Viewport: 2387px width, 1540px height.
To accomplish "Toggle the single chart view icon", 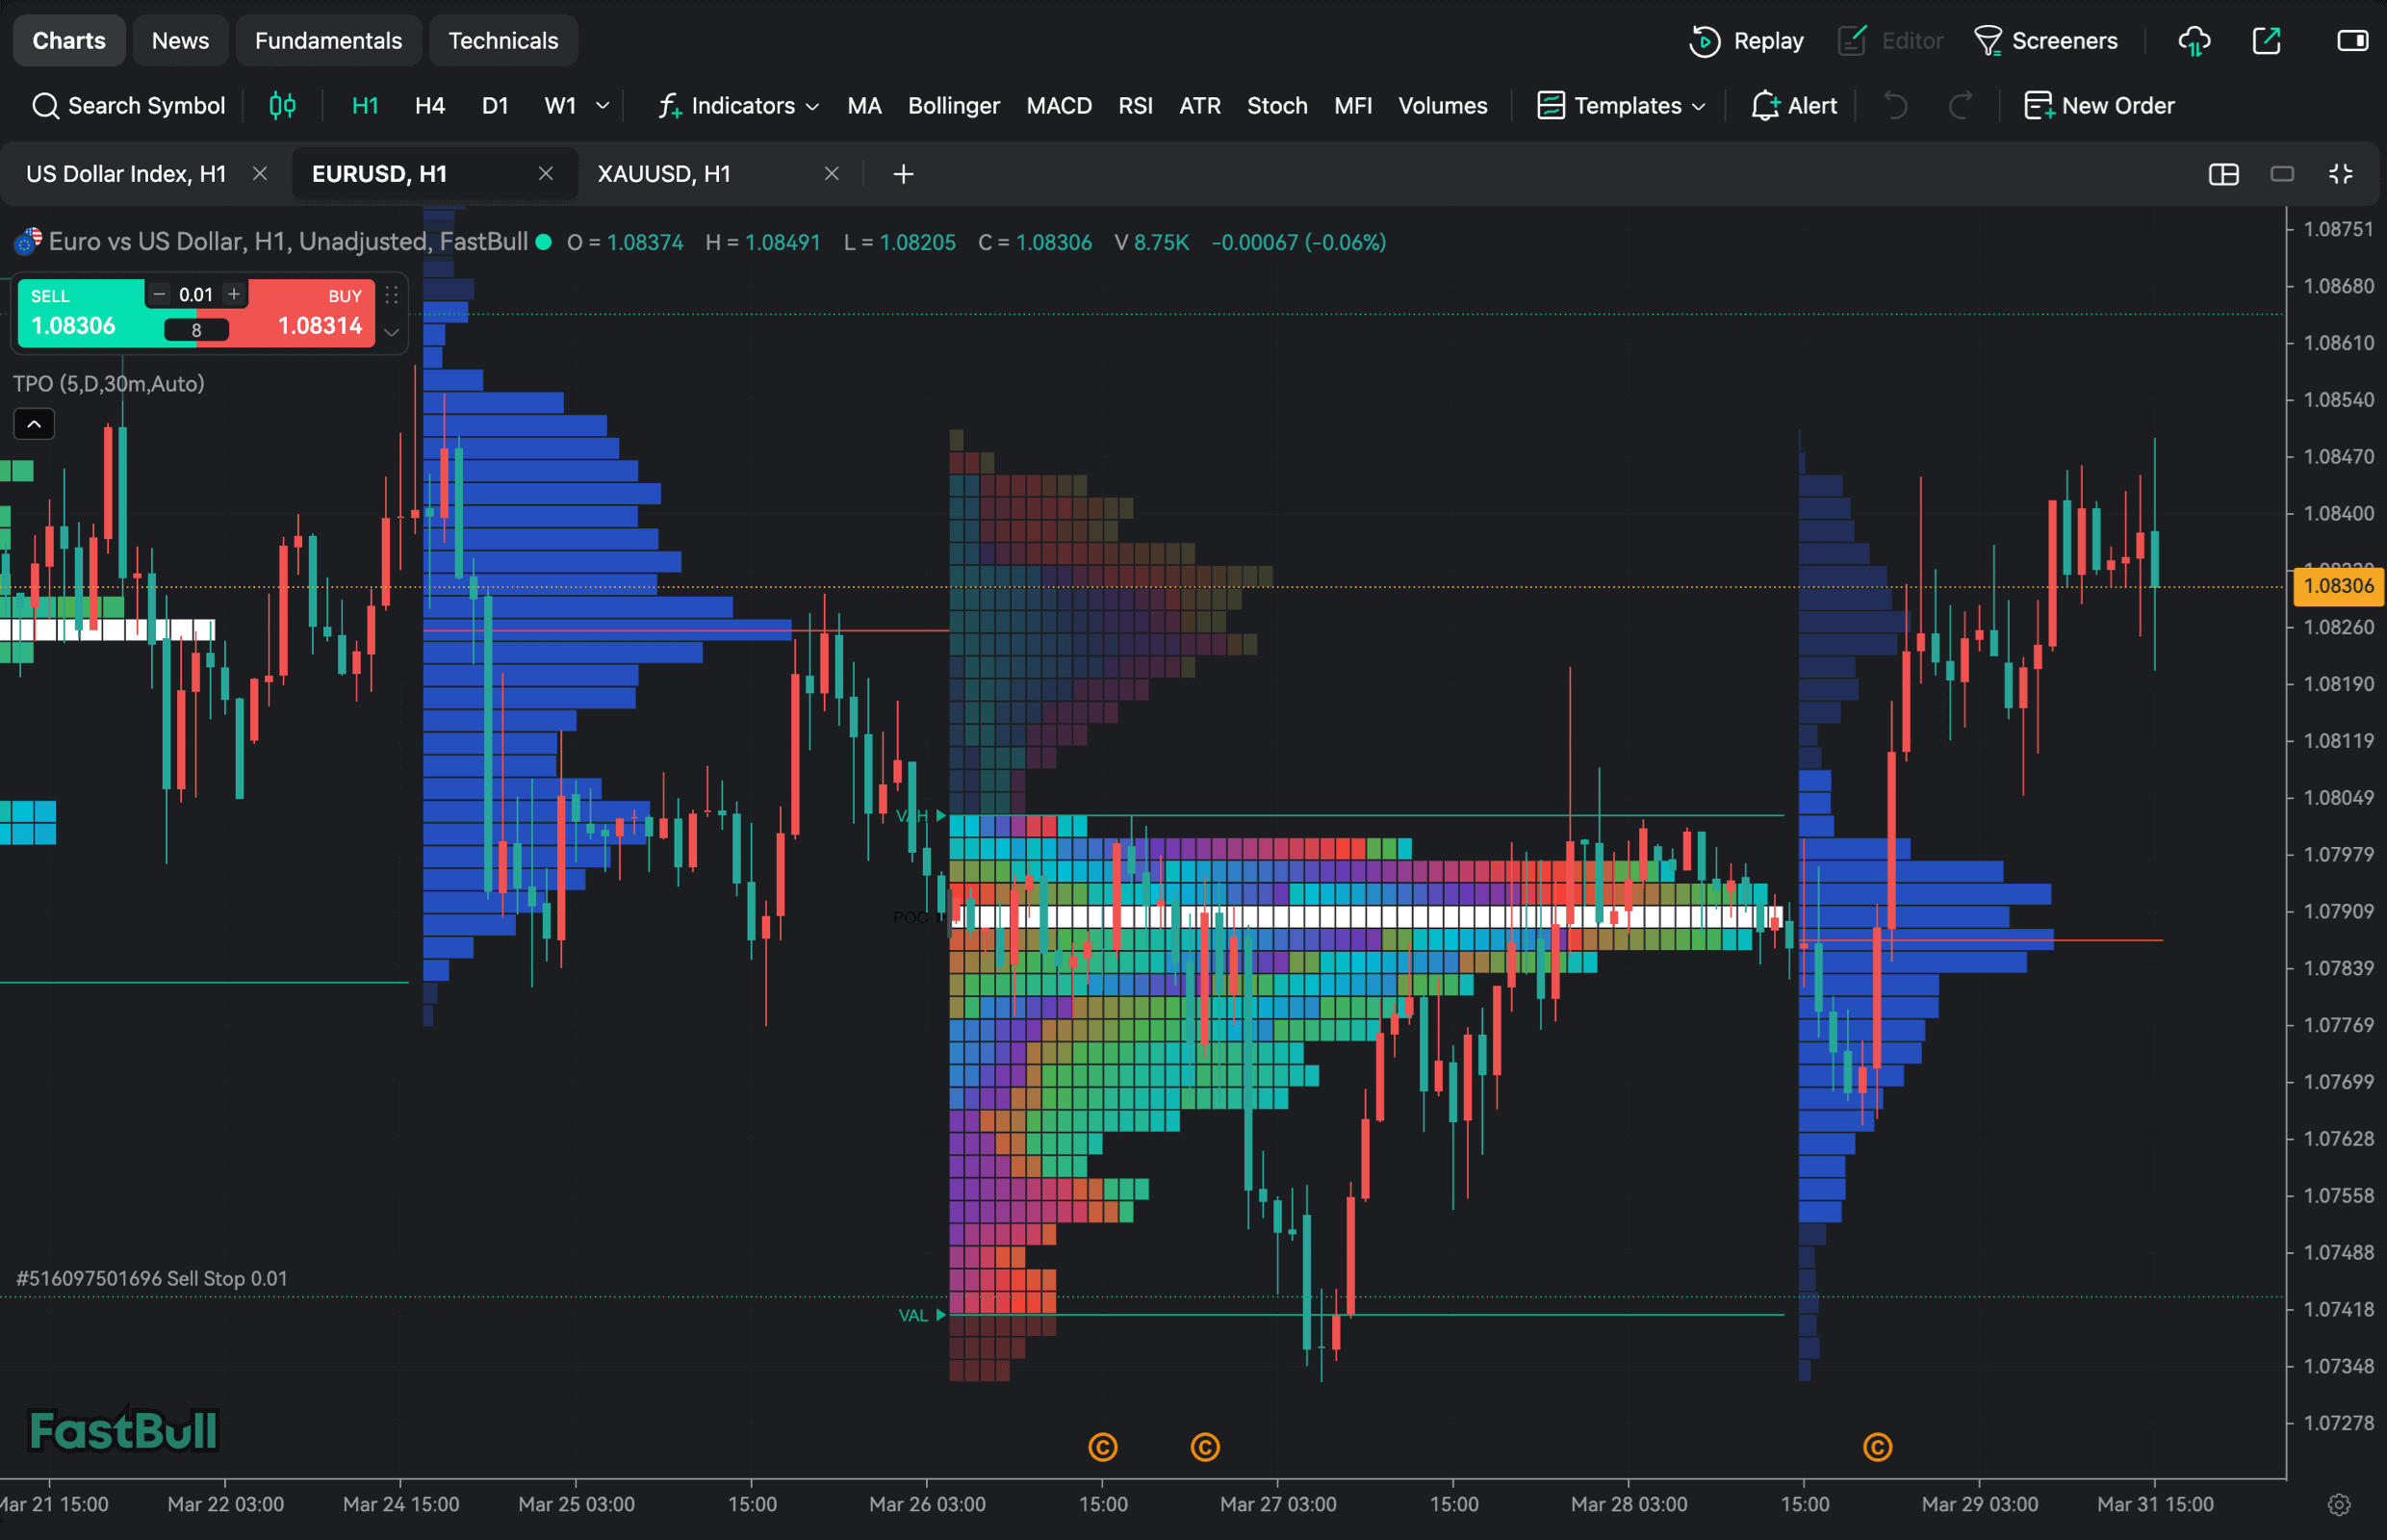I will [x=2282, y=174].
